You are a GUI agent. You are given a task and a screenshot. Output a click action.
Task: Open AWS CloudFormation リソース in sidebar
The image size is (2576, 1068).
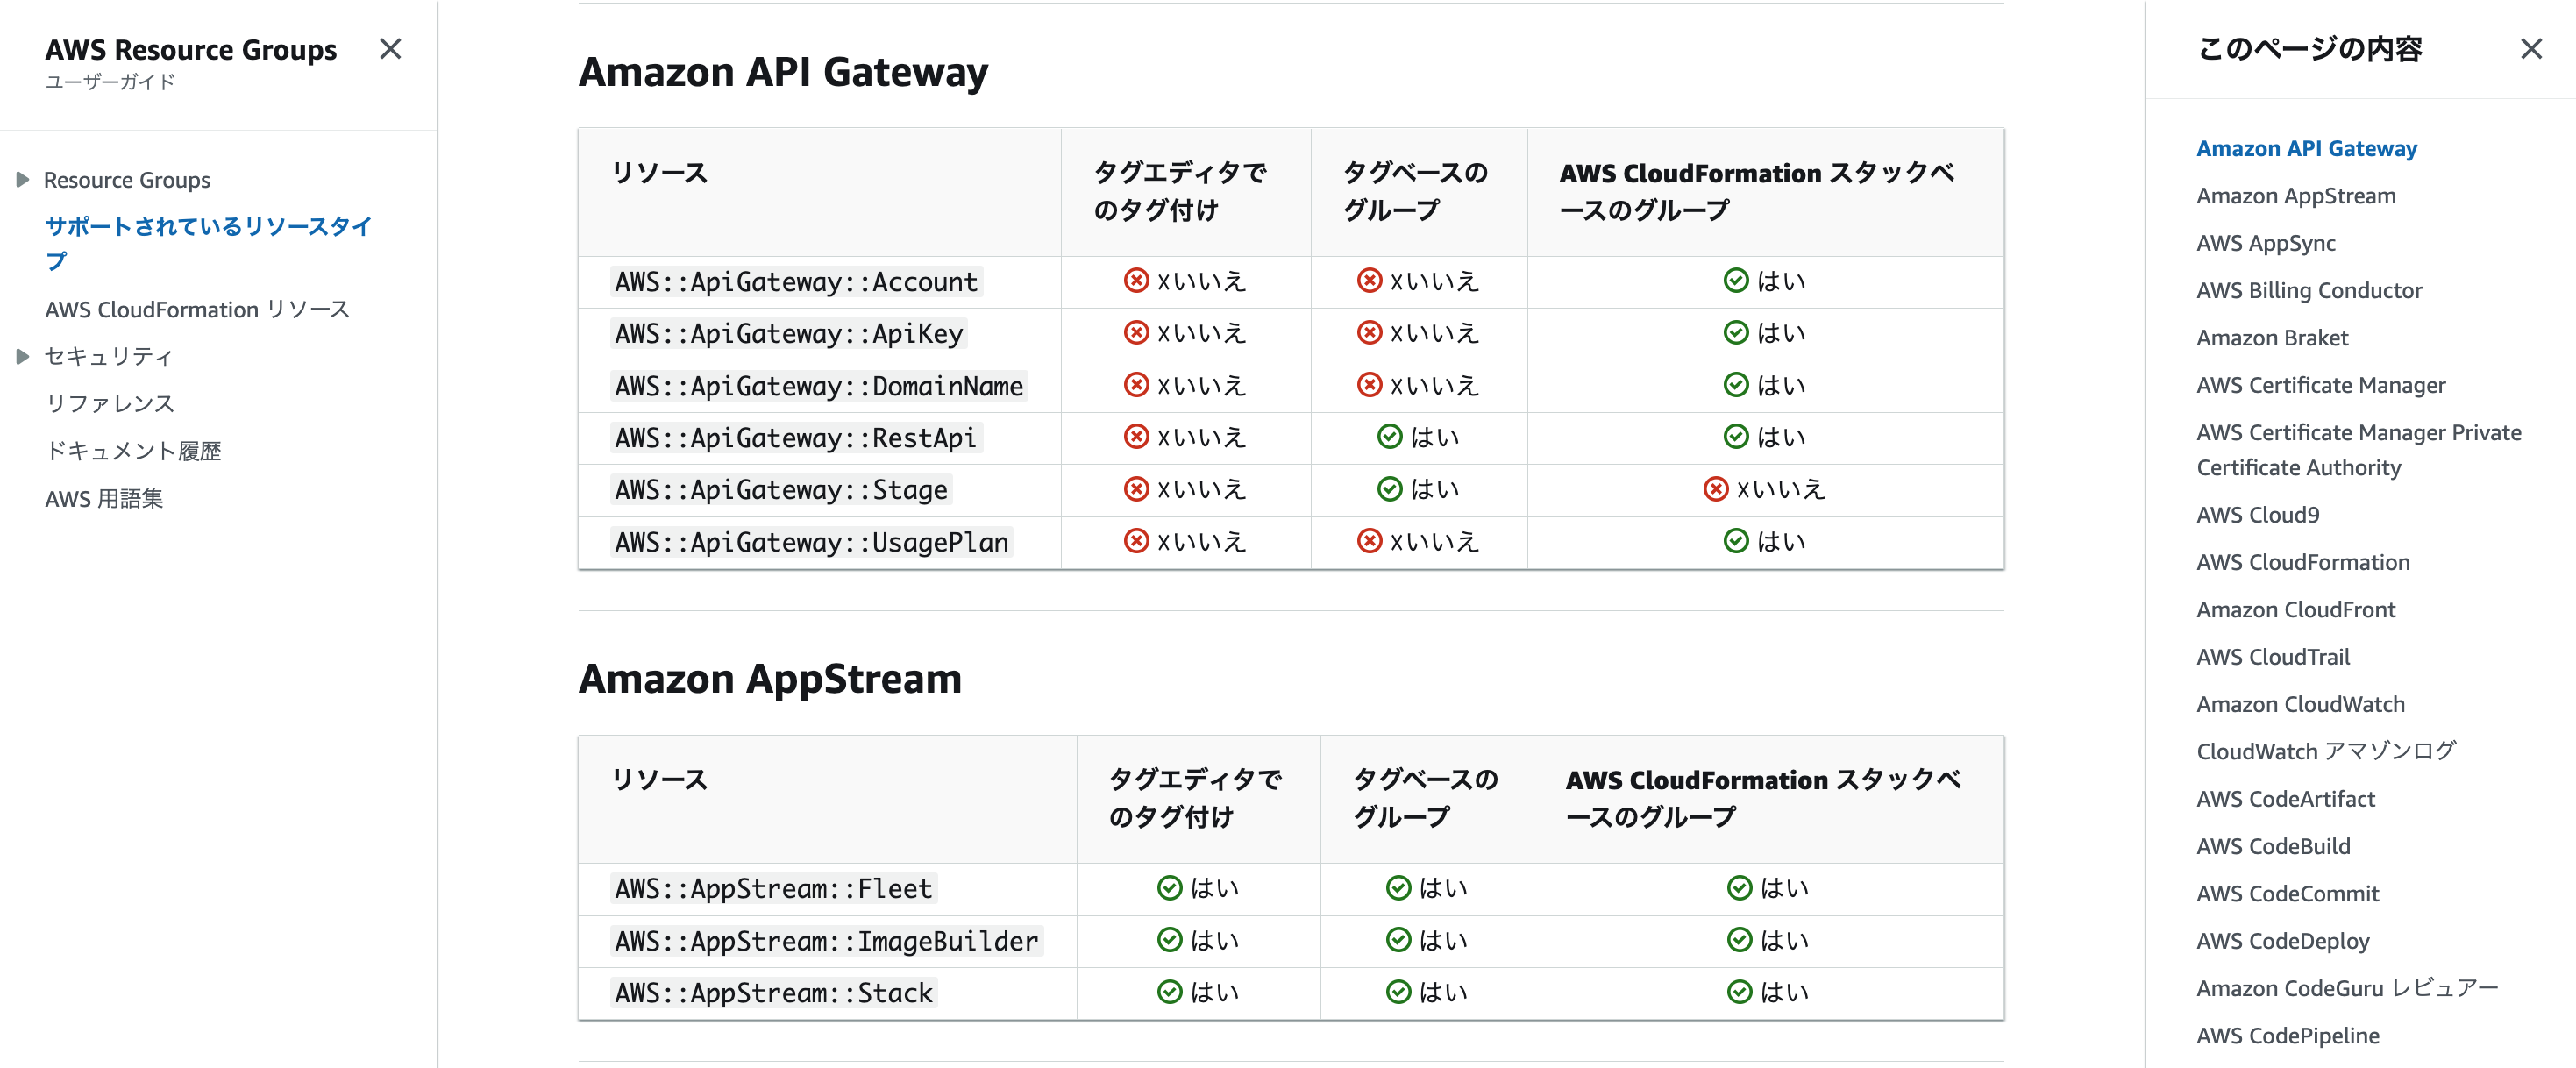point(197,309)
